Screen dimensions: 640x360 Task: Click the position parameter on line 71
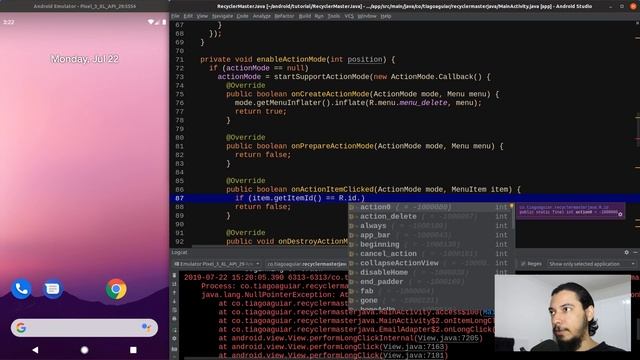pos(365,60)
